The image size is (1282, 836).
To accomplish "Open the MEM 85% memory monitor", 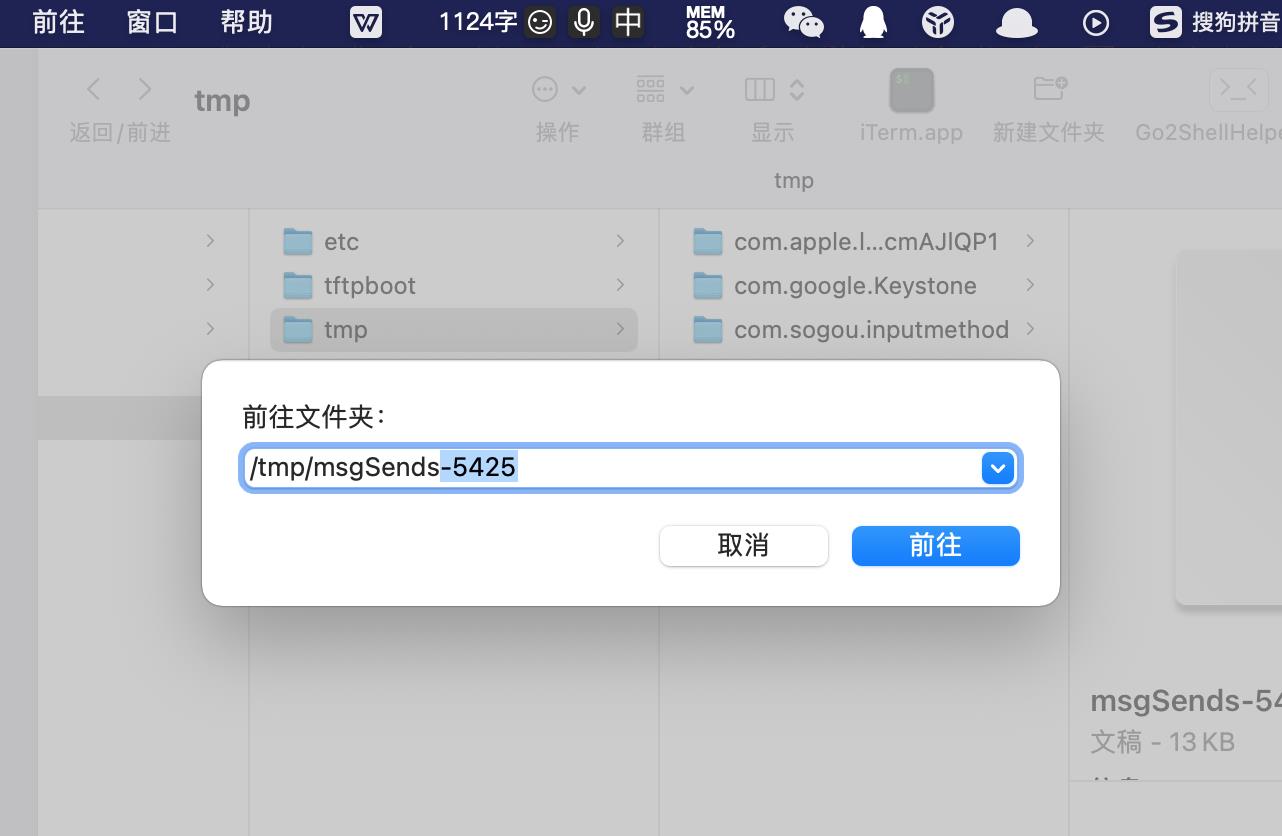I will tap(710, 22).
